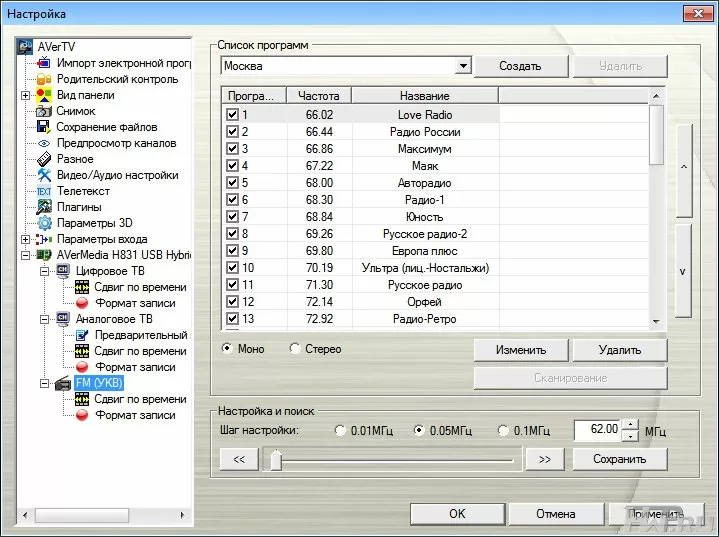This screenshot has height=537, width=719.
Task: Select the Snapshot camera icon
Action: (44, 111)
